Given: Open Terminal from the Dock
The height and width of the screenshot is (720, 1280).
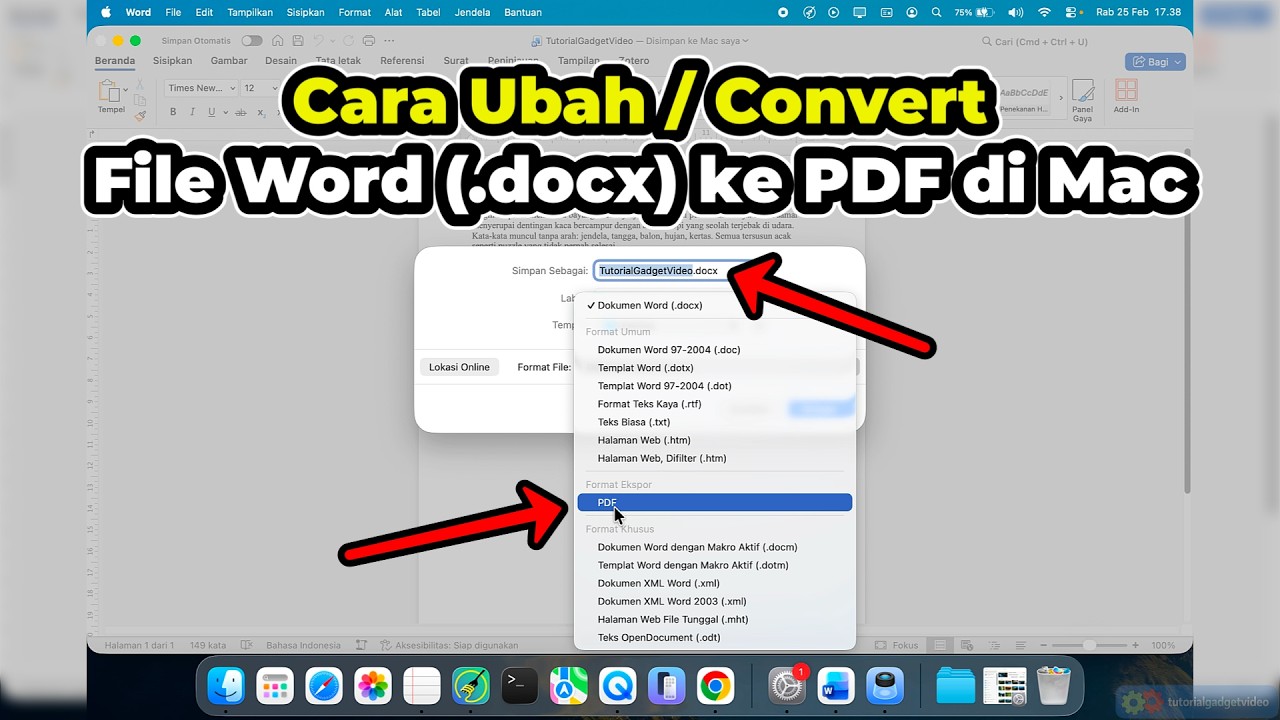Looking at the screenshot, I should (x=520, y=686).
